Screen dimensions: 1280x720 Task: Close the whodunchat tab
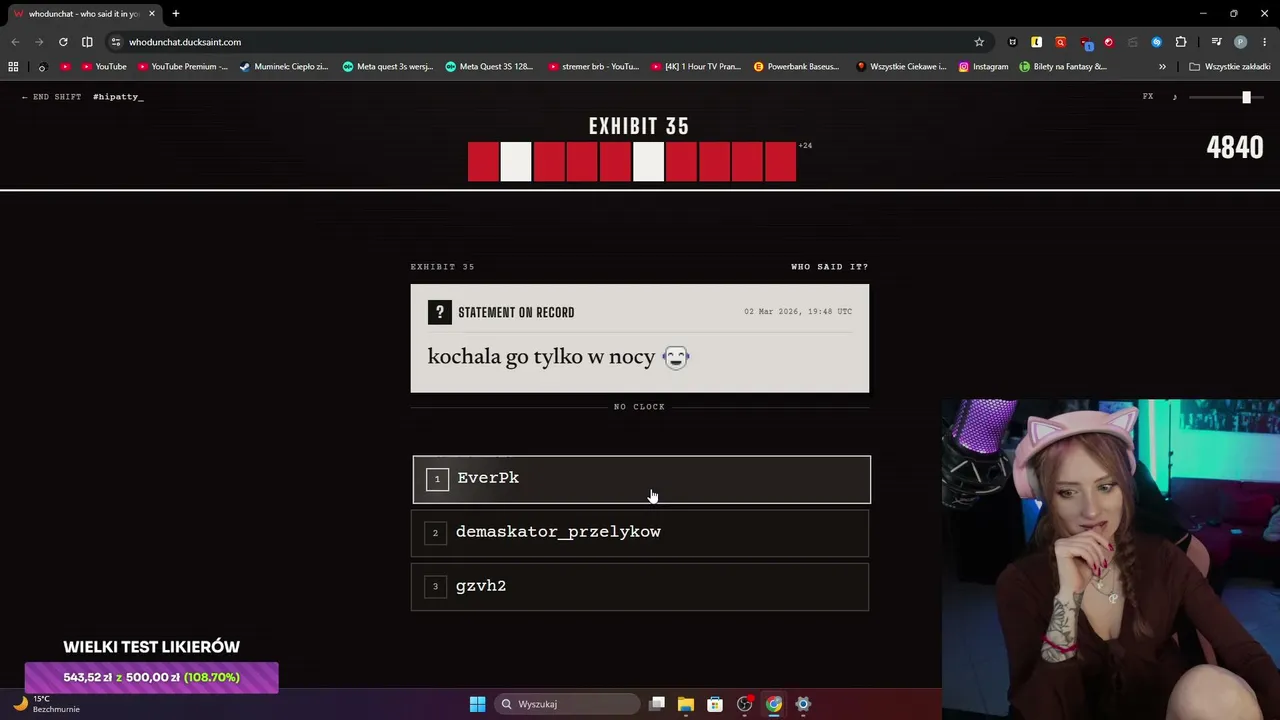(152, 14)
